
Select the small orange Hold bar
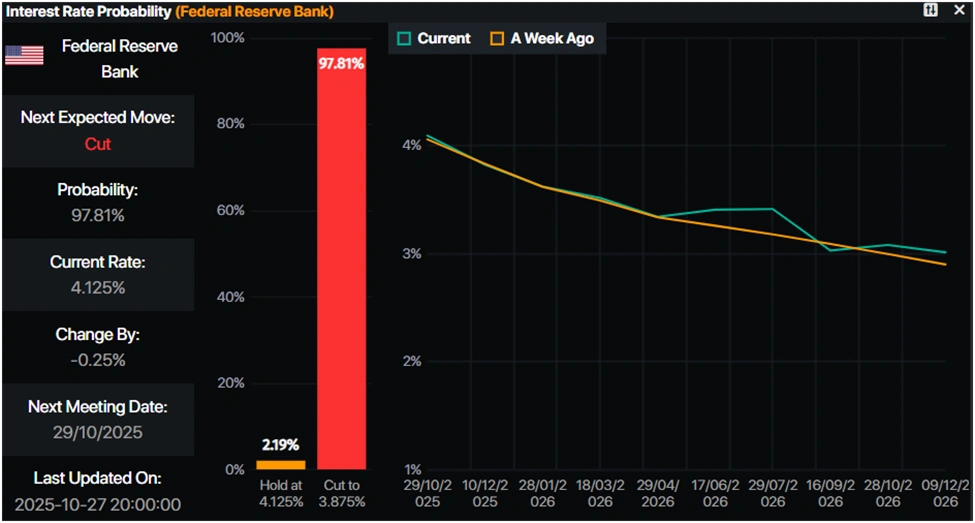(x=280, y=464)
